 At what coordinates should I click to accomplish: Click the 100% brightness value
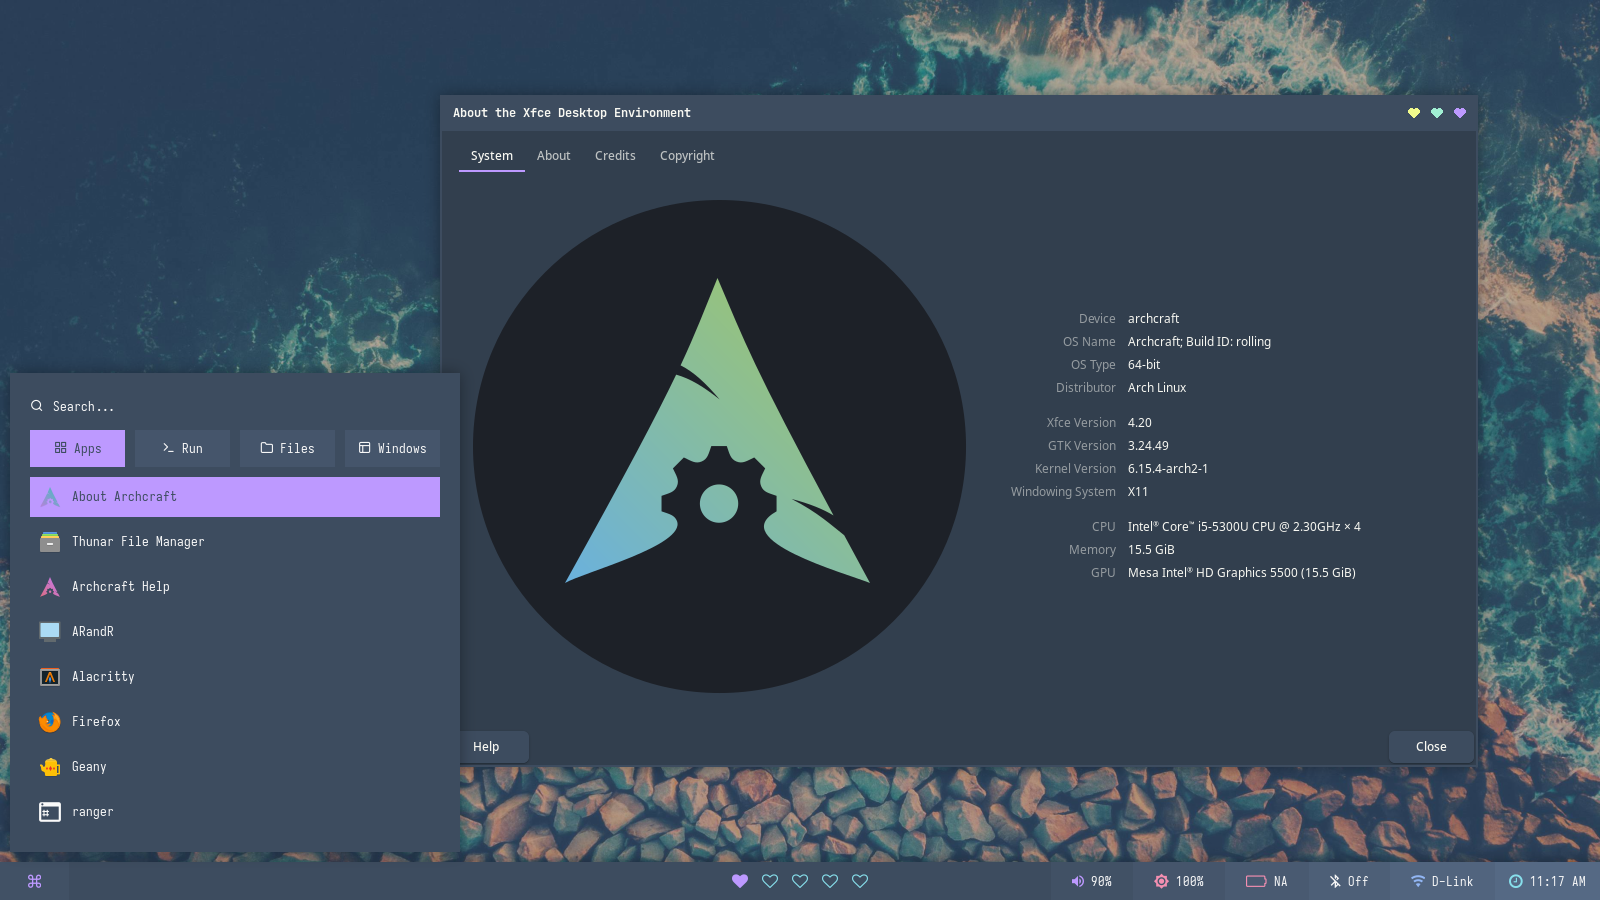1190,881
